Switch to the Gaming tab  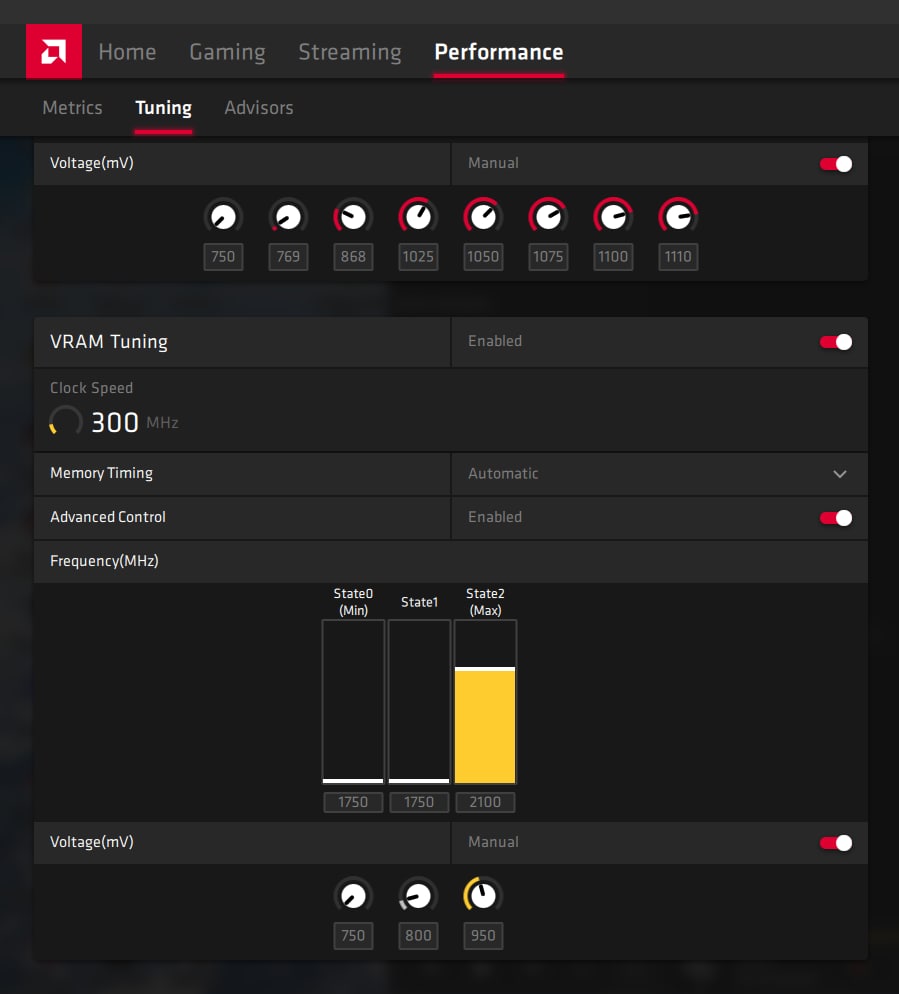pos(228,52)
